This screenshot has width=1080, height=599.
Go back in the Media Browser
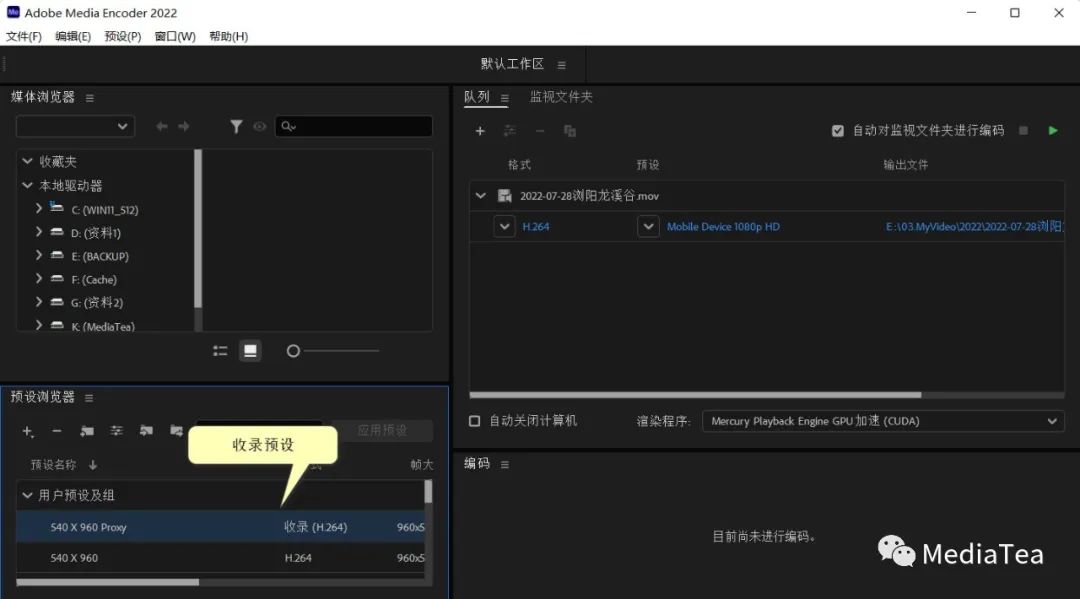[162, 127]
